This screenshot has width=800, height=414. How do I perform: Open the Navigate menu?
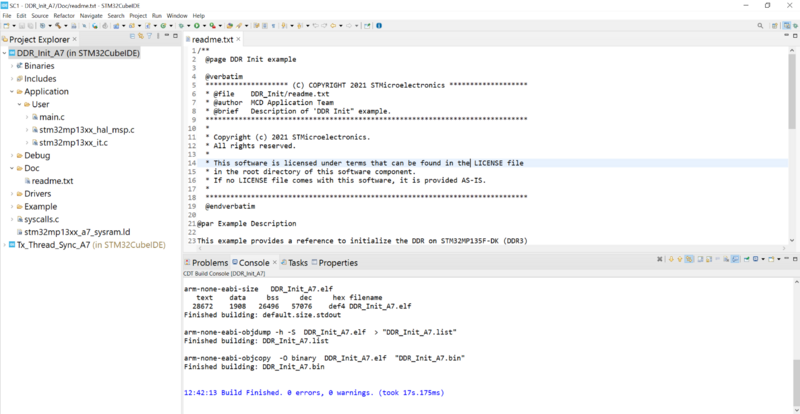coord(91,16)
